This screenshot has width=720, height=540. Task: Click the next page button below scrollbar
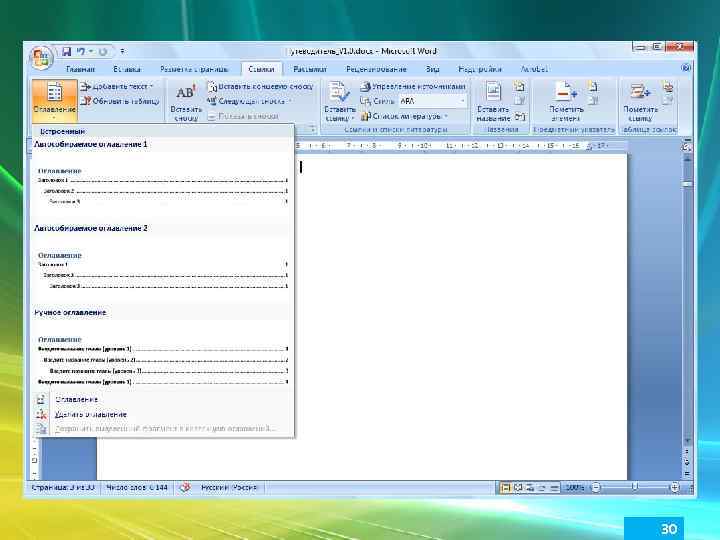[687, 473]
